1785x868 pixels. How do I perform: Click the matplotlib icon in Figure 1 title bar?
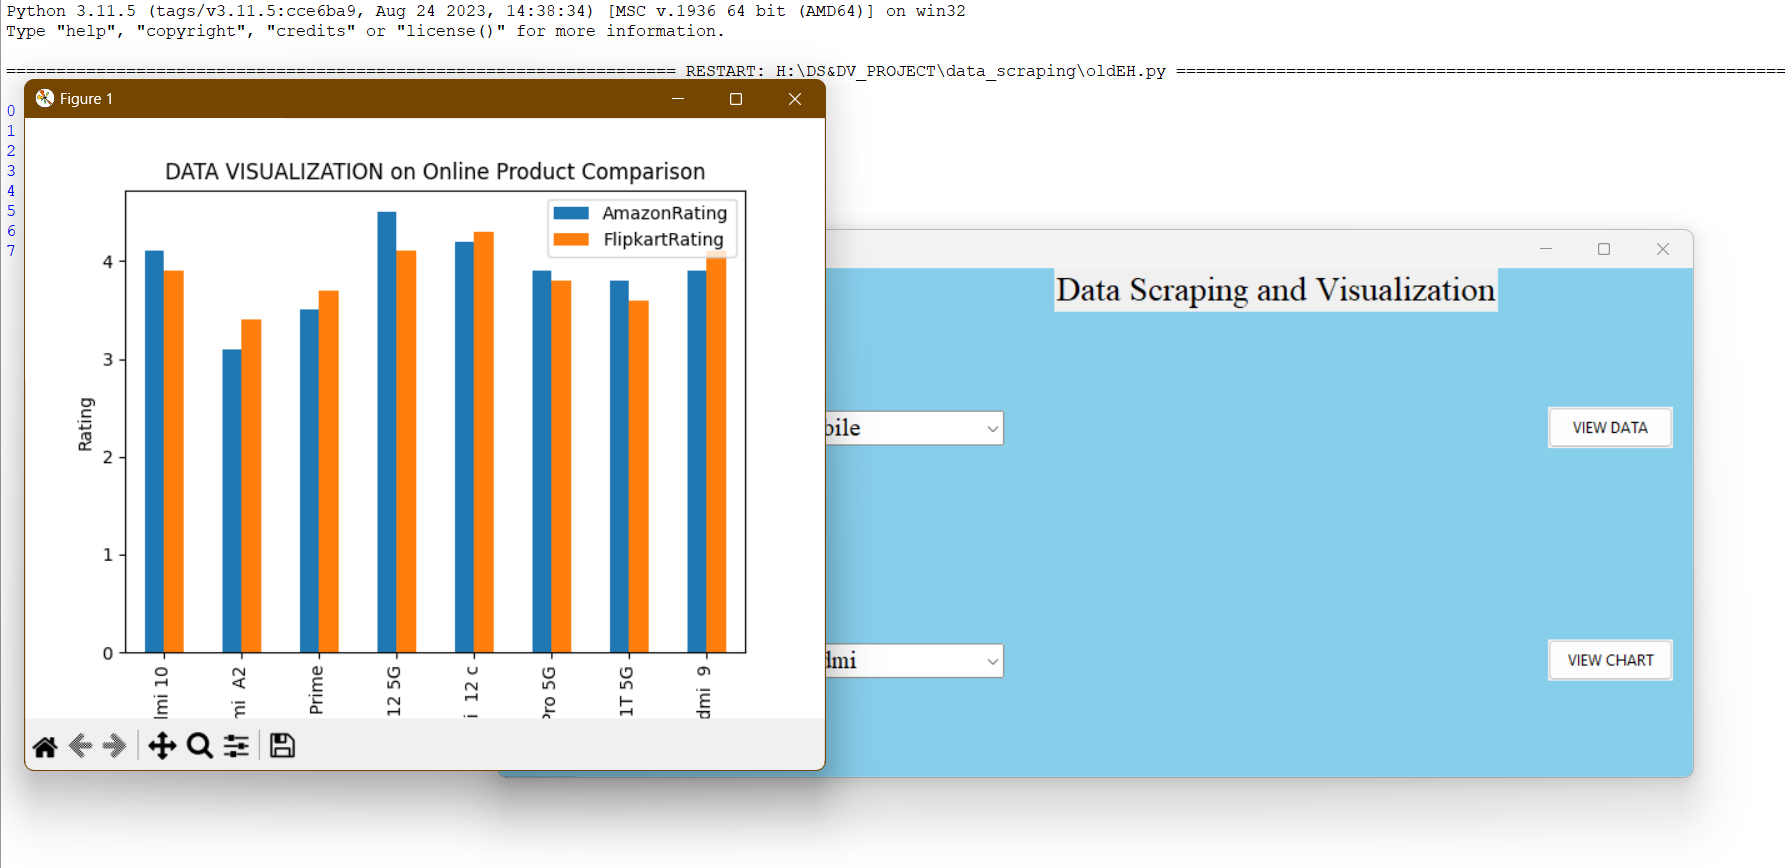point(44,98)
